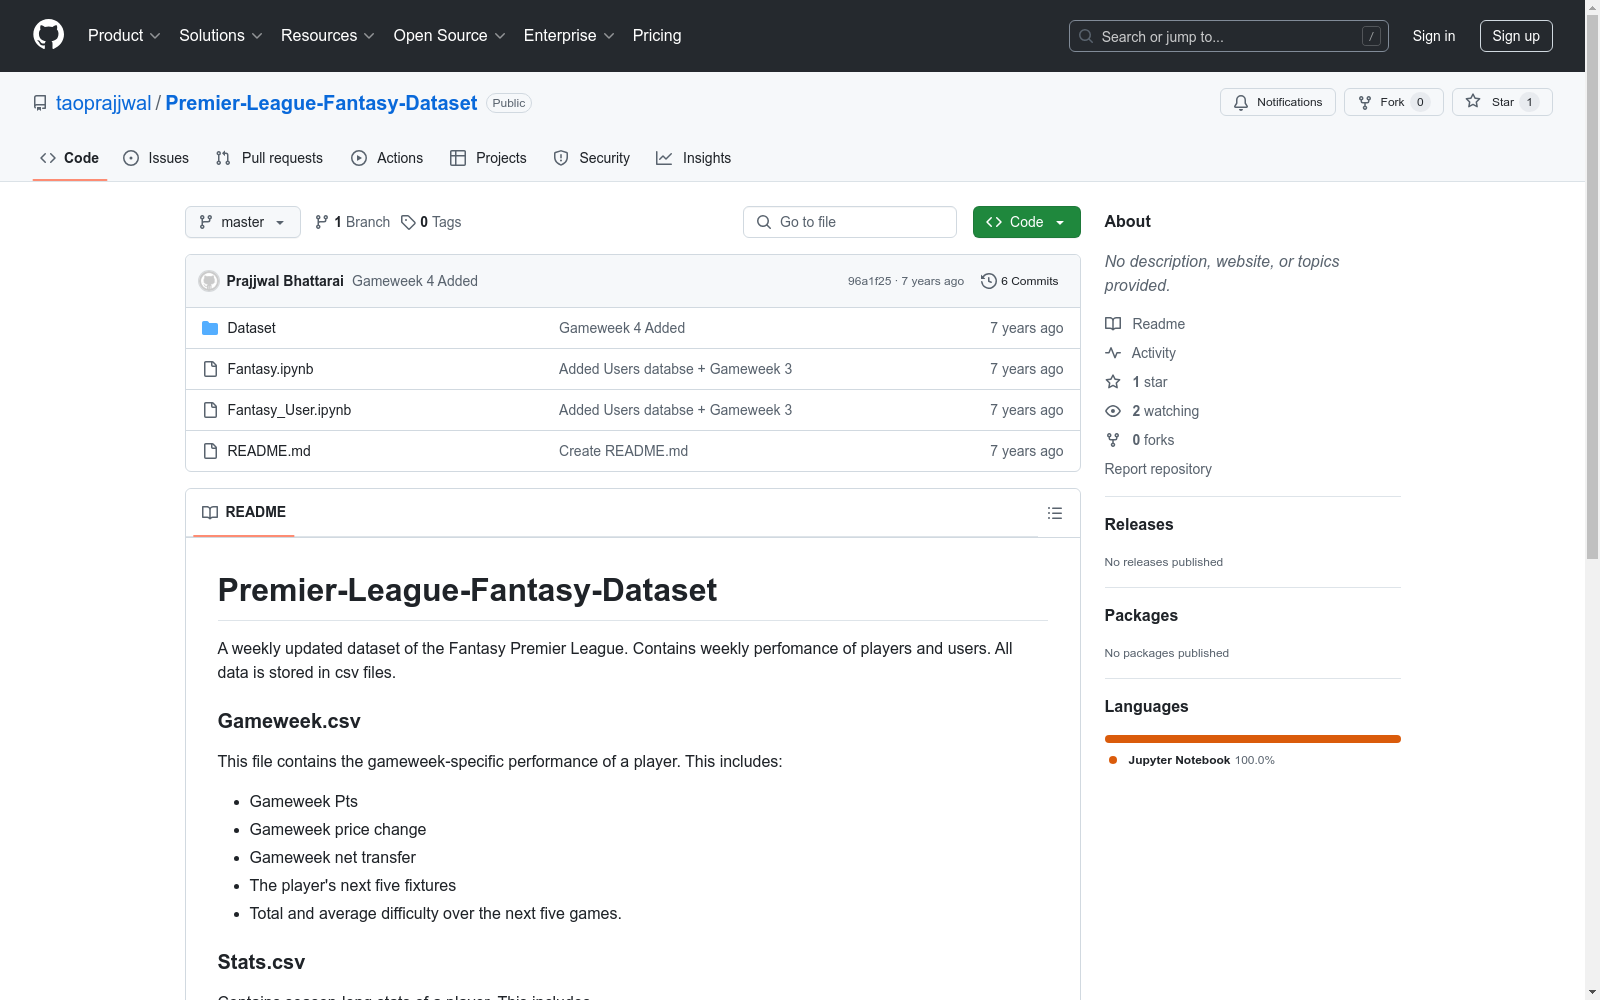Open the Security tab
The width and height of the screenshot is (1600, 1000).
[592, 158]
